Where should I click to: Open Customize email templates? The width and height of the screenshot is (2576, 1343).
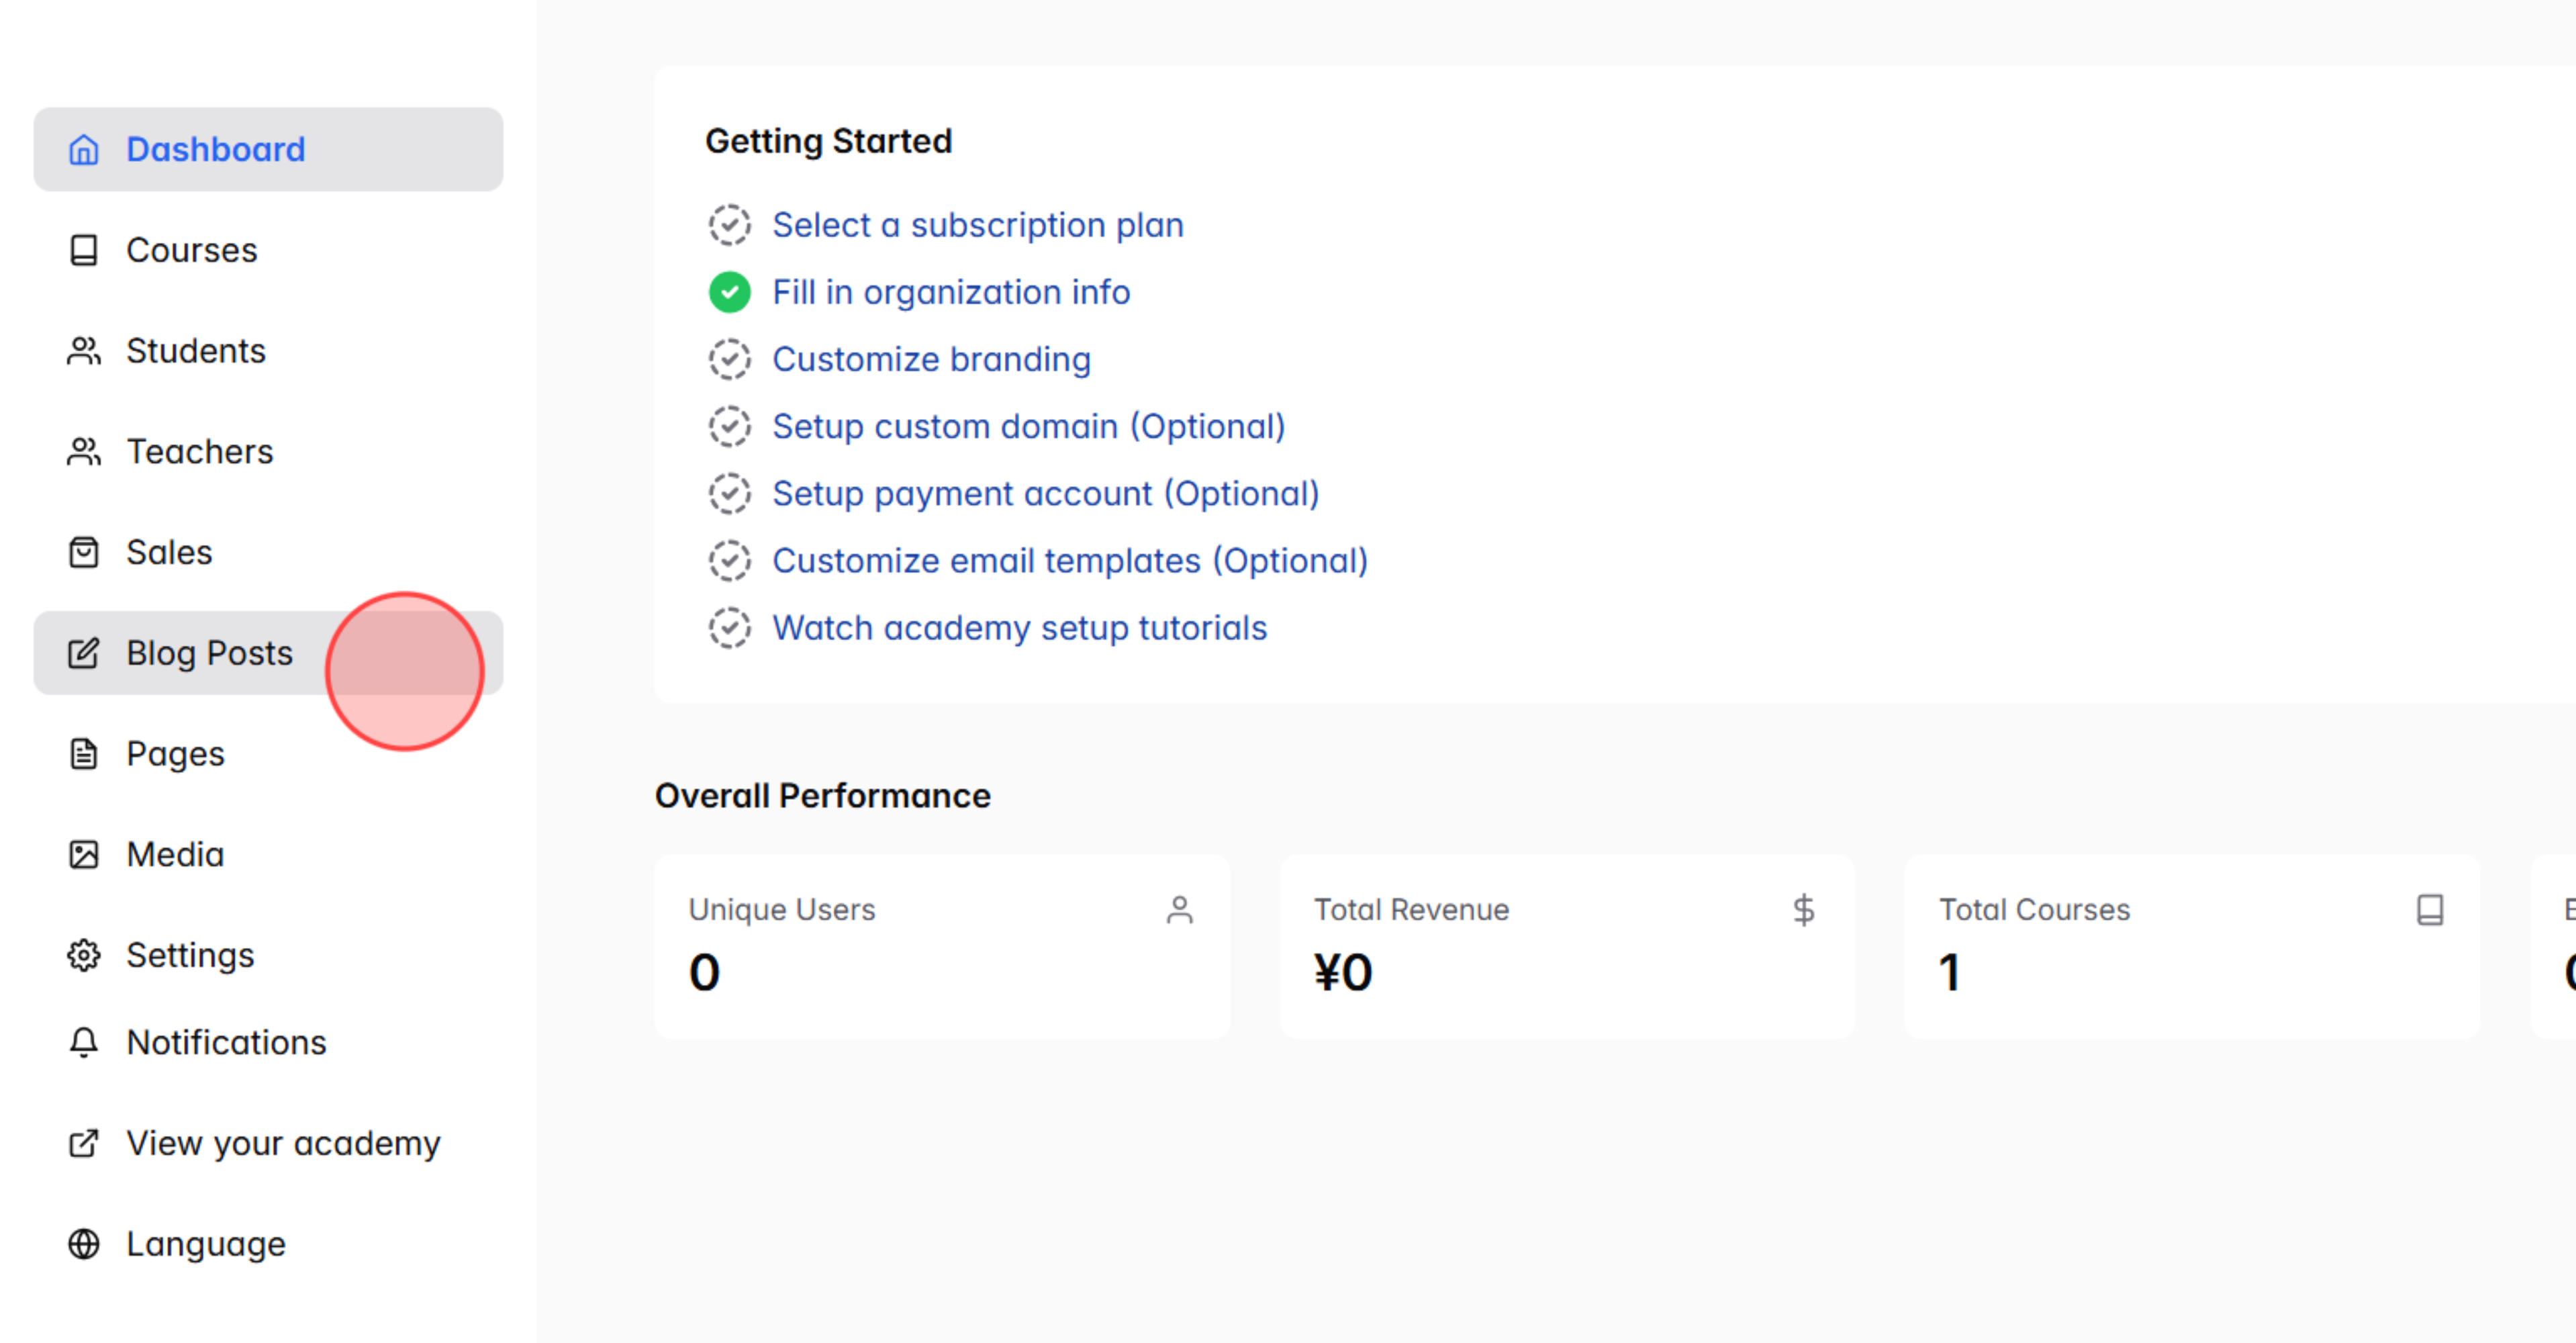tap(1070, 561)
